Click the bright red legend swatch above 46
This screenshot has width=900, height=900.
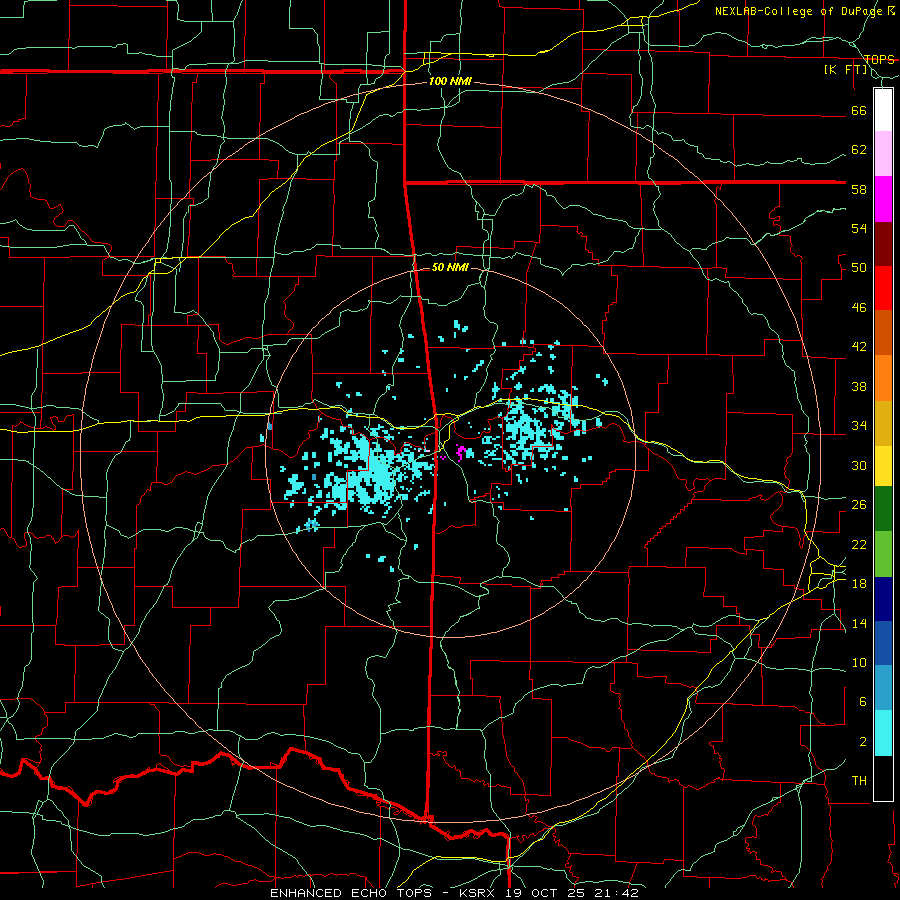883,288
